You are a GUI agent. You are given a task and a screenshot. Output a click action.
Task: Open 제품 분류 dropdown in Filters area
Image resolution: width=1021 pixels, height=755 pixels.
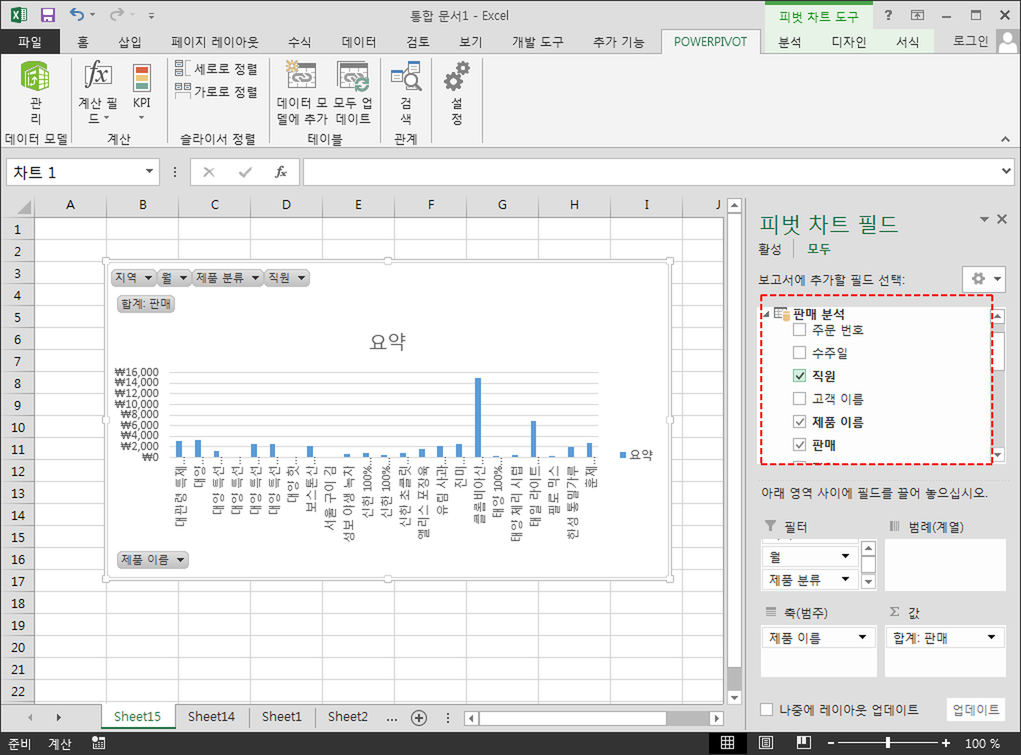[845, 579]
